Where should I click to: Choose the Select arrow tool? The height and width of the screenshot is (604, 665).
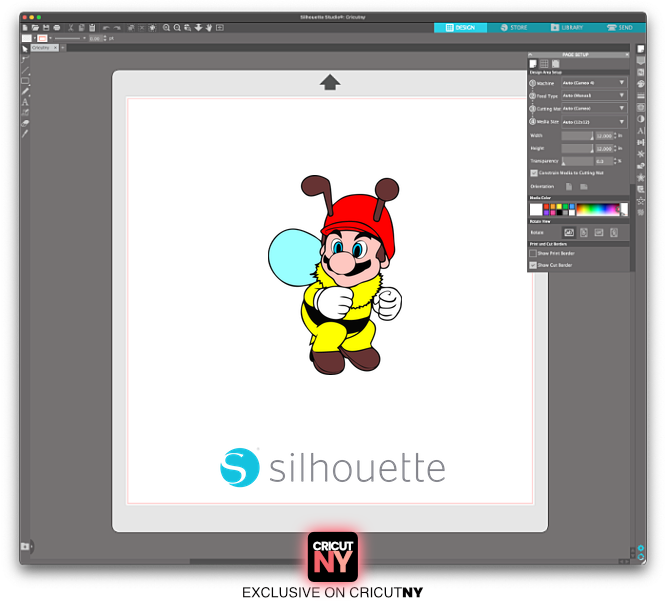pos(25,49)
